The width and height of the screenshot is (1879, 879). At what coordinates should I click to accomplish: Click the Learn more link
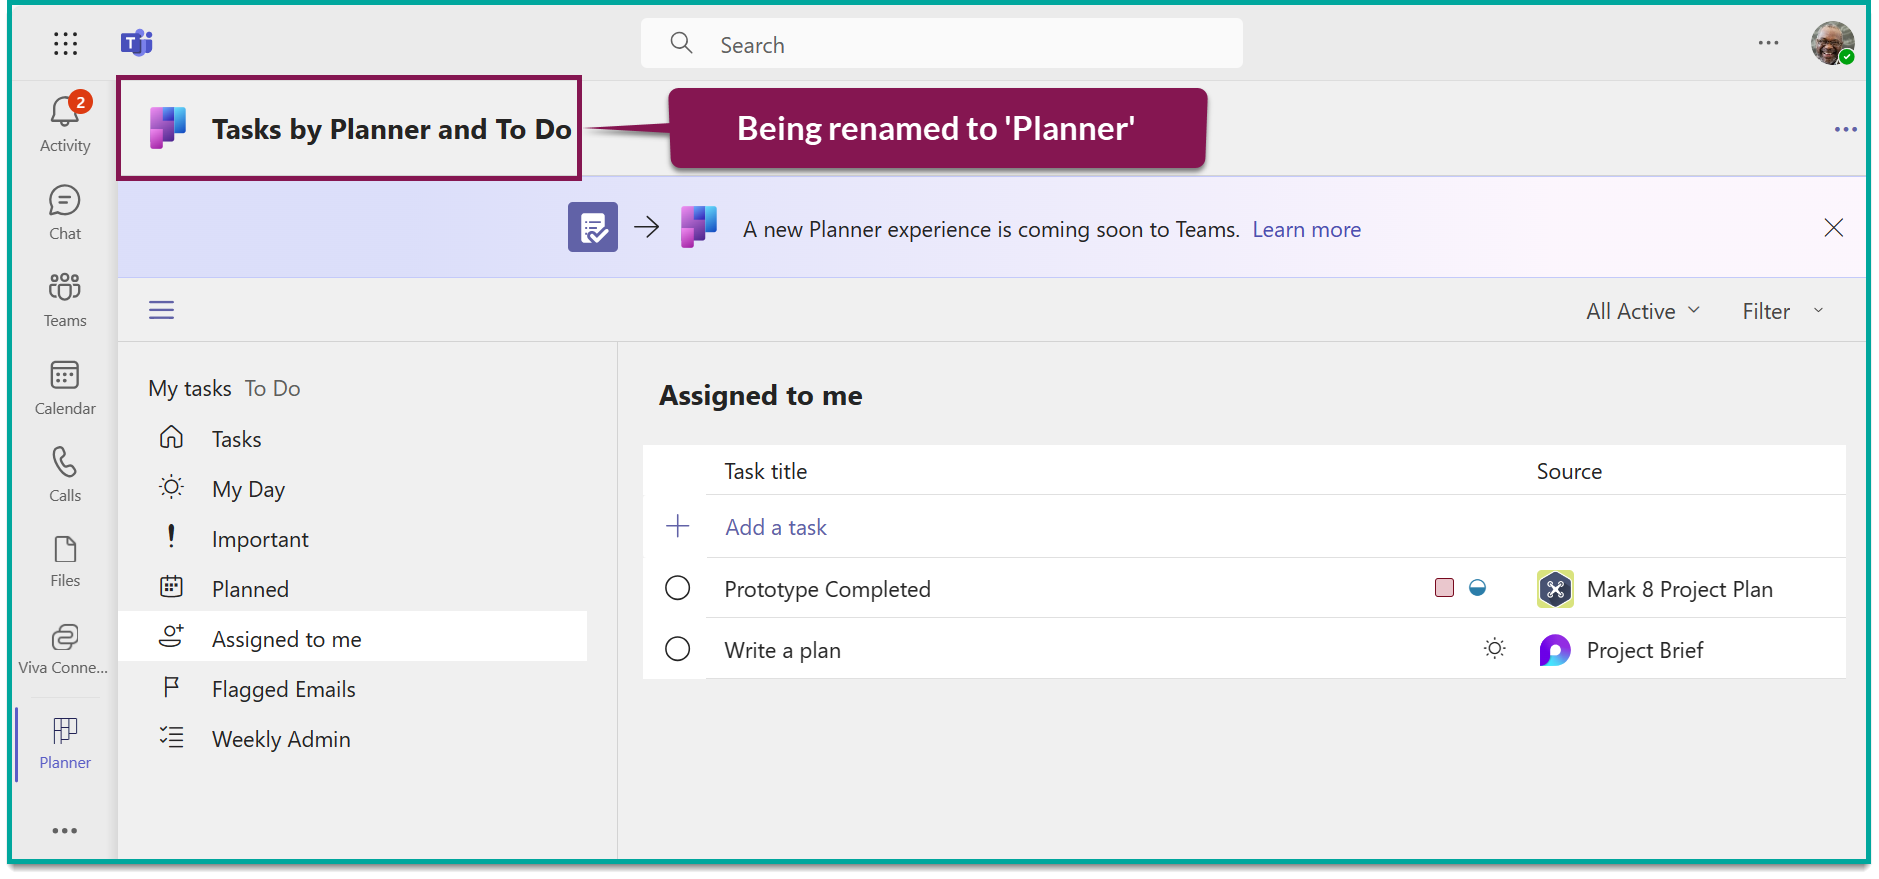click(1306, 229)
